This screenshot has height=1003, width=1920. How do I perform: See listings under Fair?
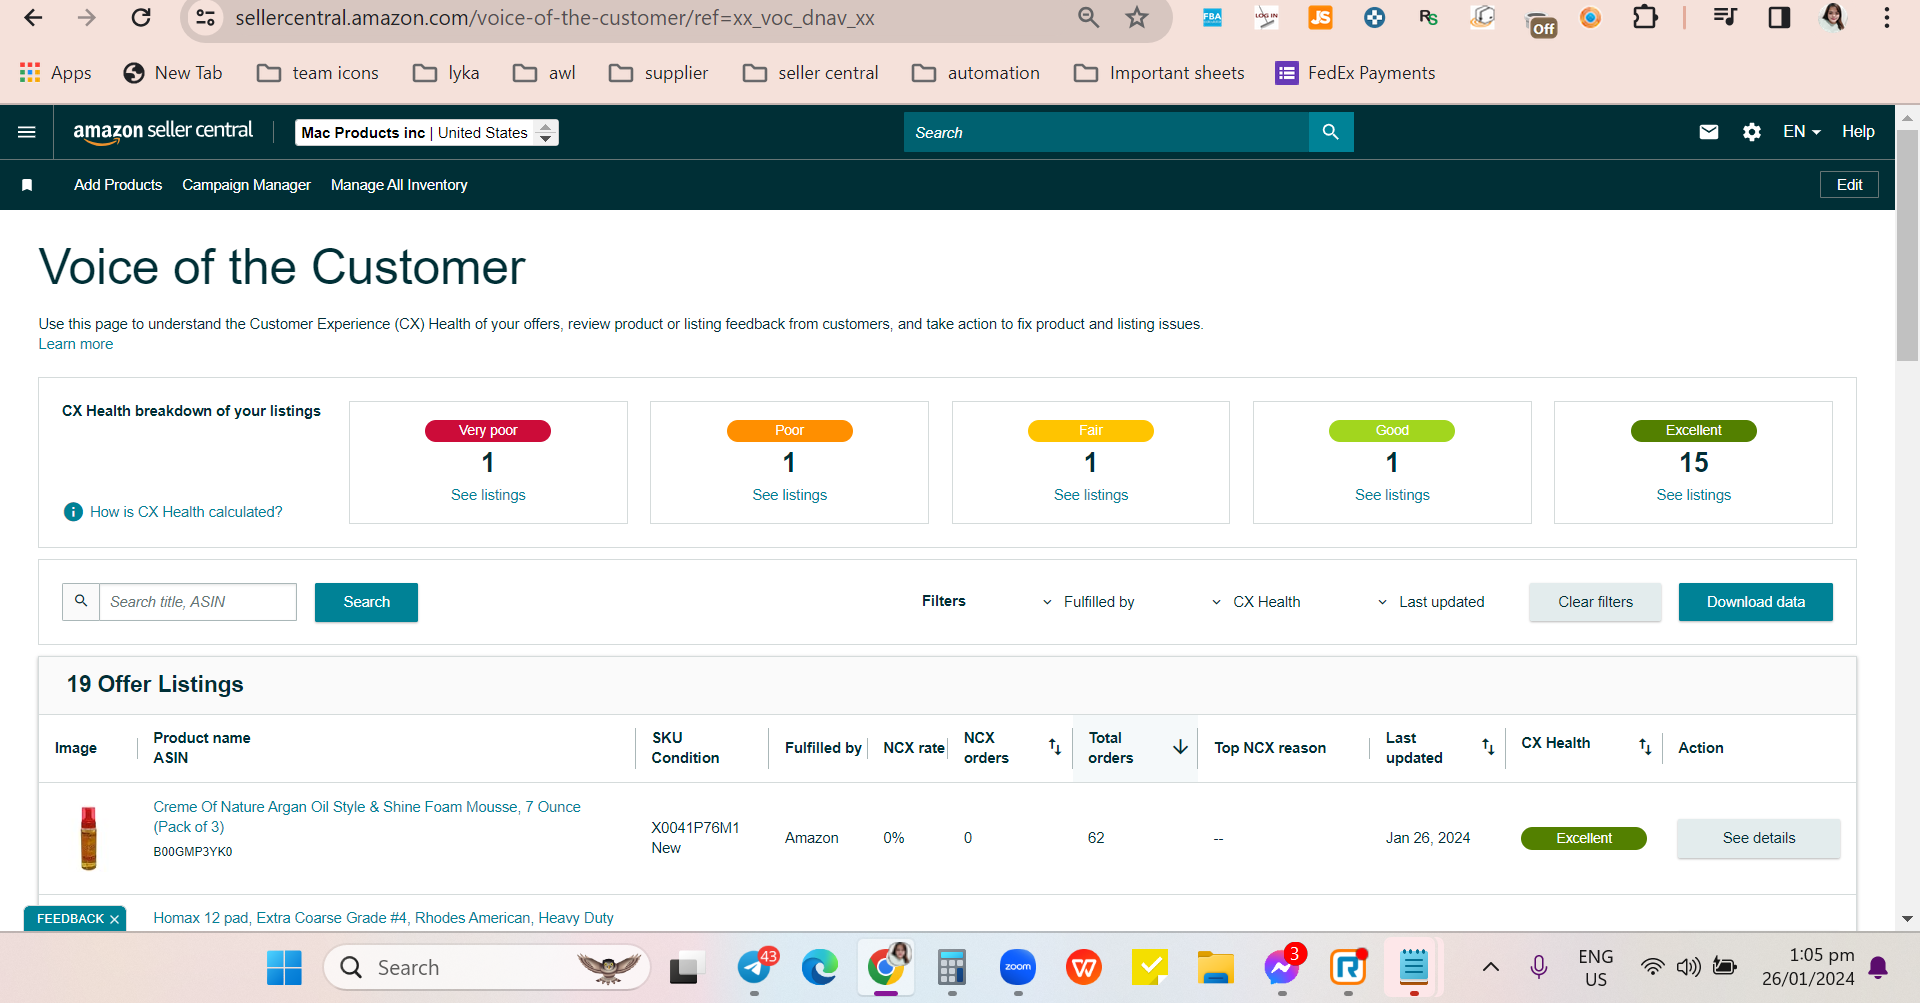[1091, 495]
